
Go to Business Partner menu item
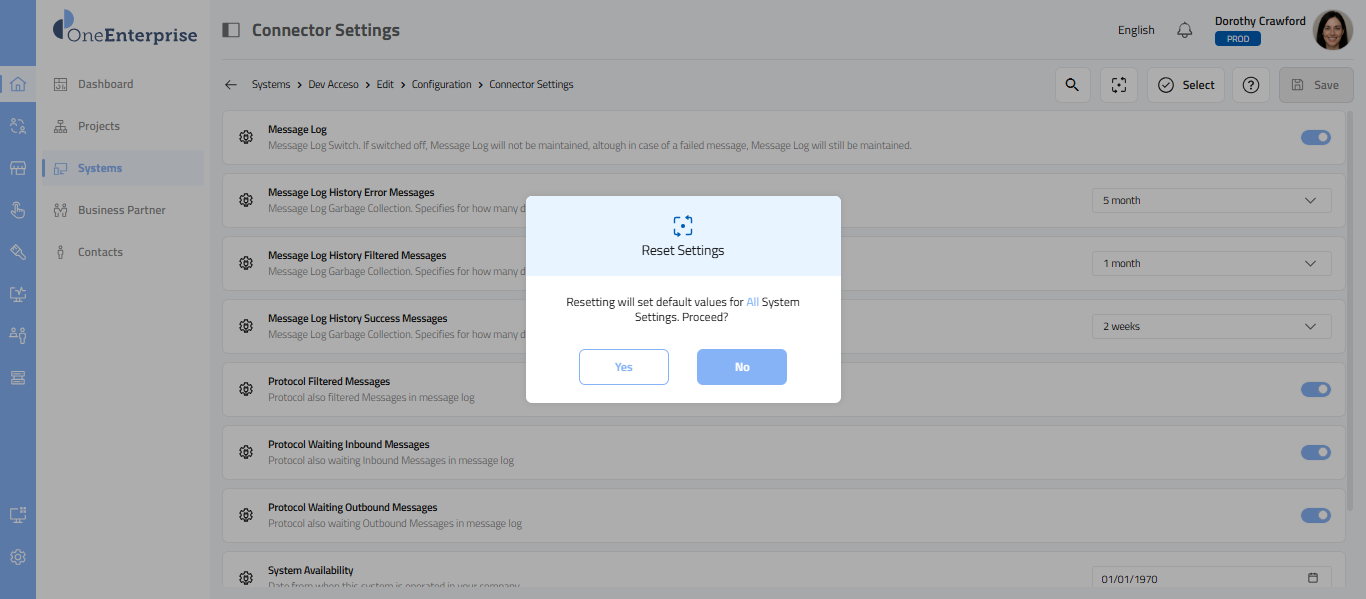(121, 210)
